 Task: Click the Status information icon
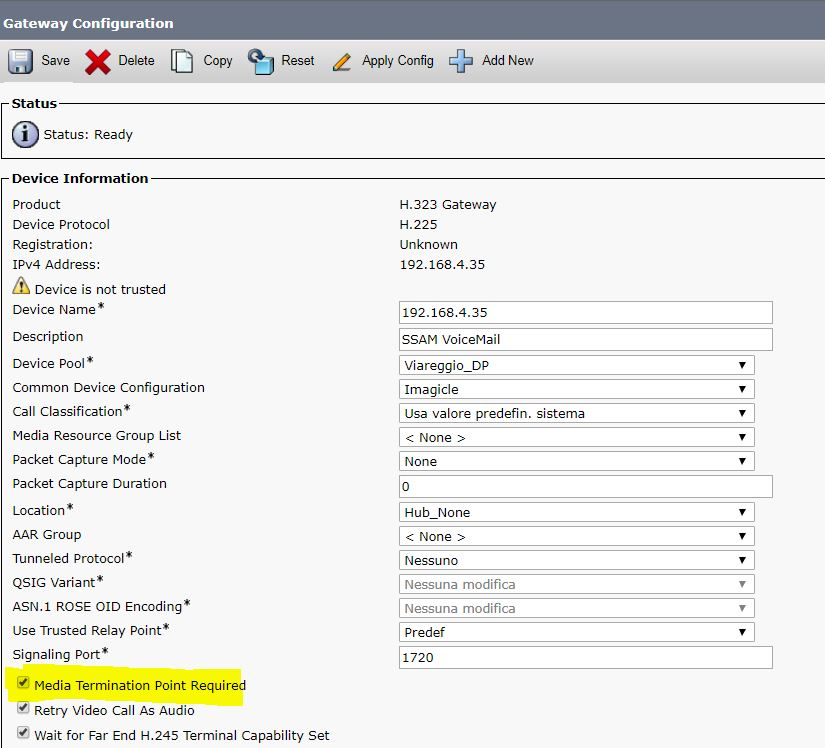pos(25,134)
